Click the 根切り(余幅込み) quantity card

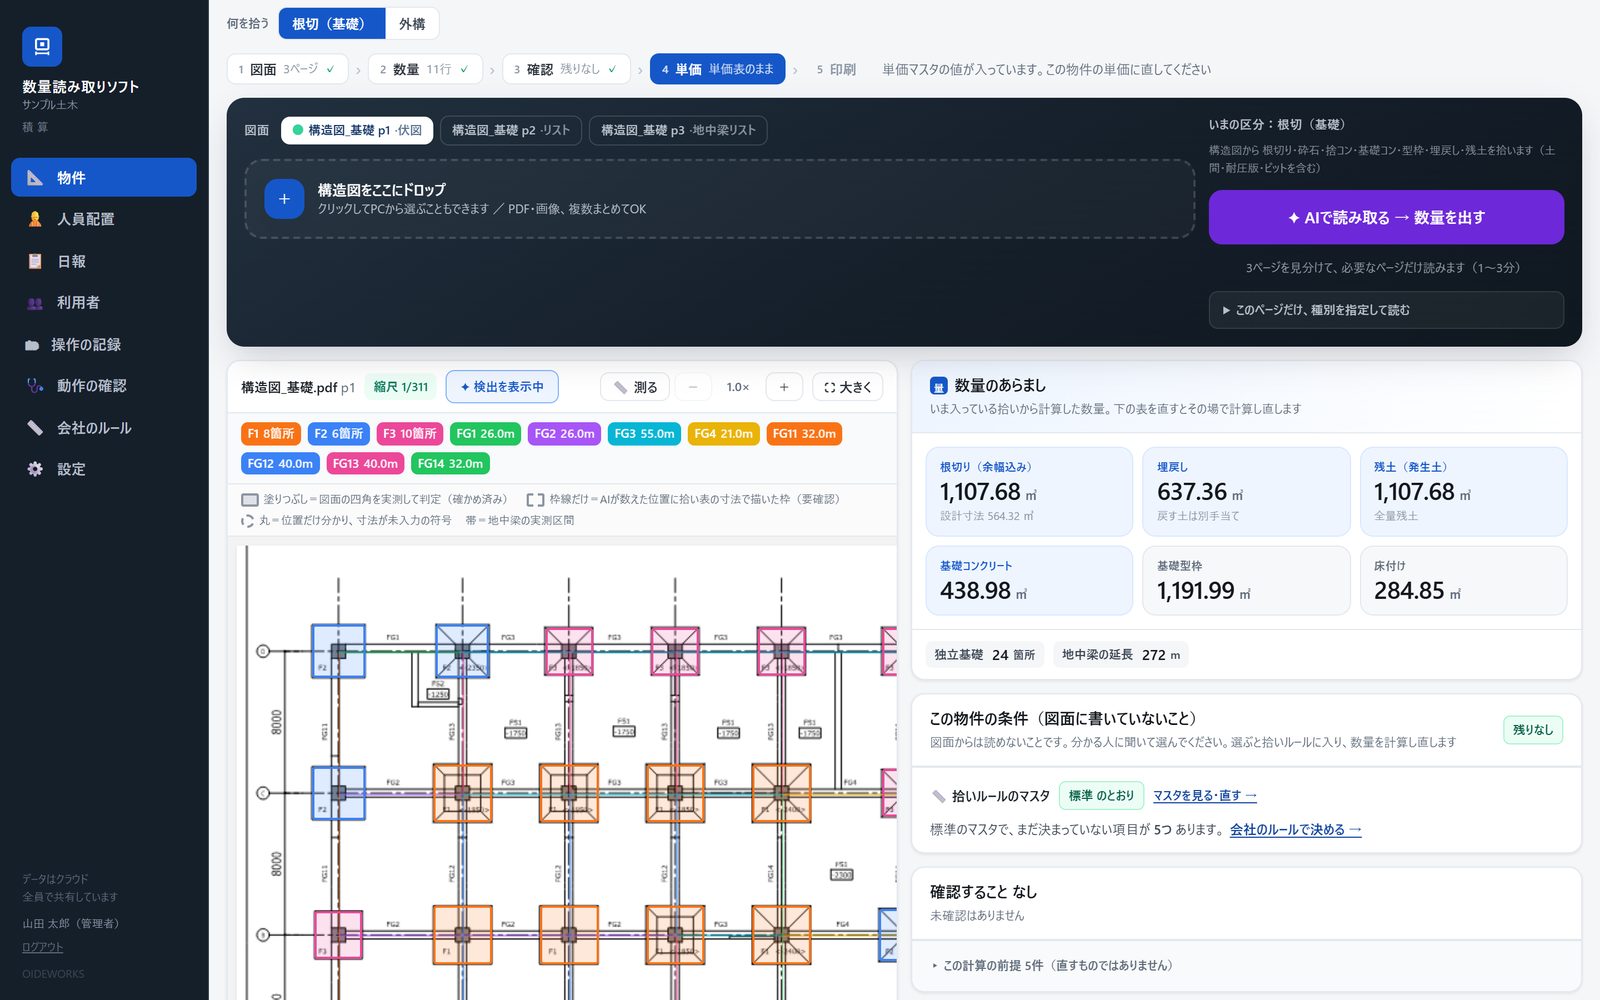coord(1029,492)
